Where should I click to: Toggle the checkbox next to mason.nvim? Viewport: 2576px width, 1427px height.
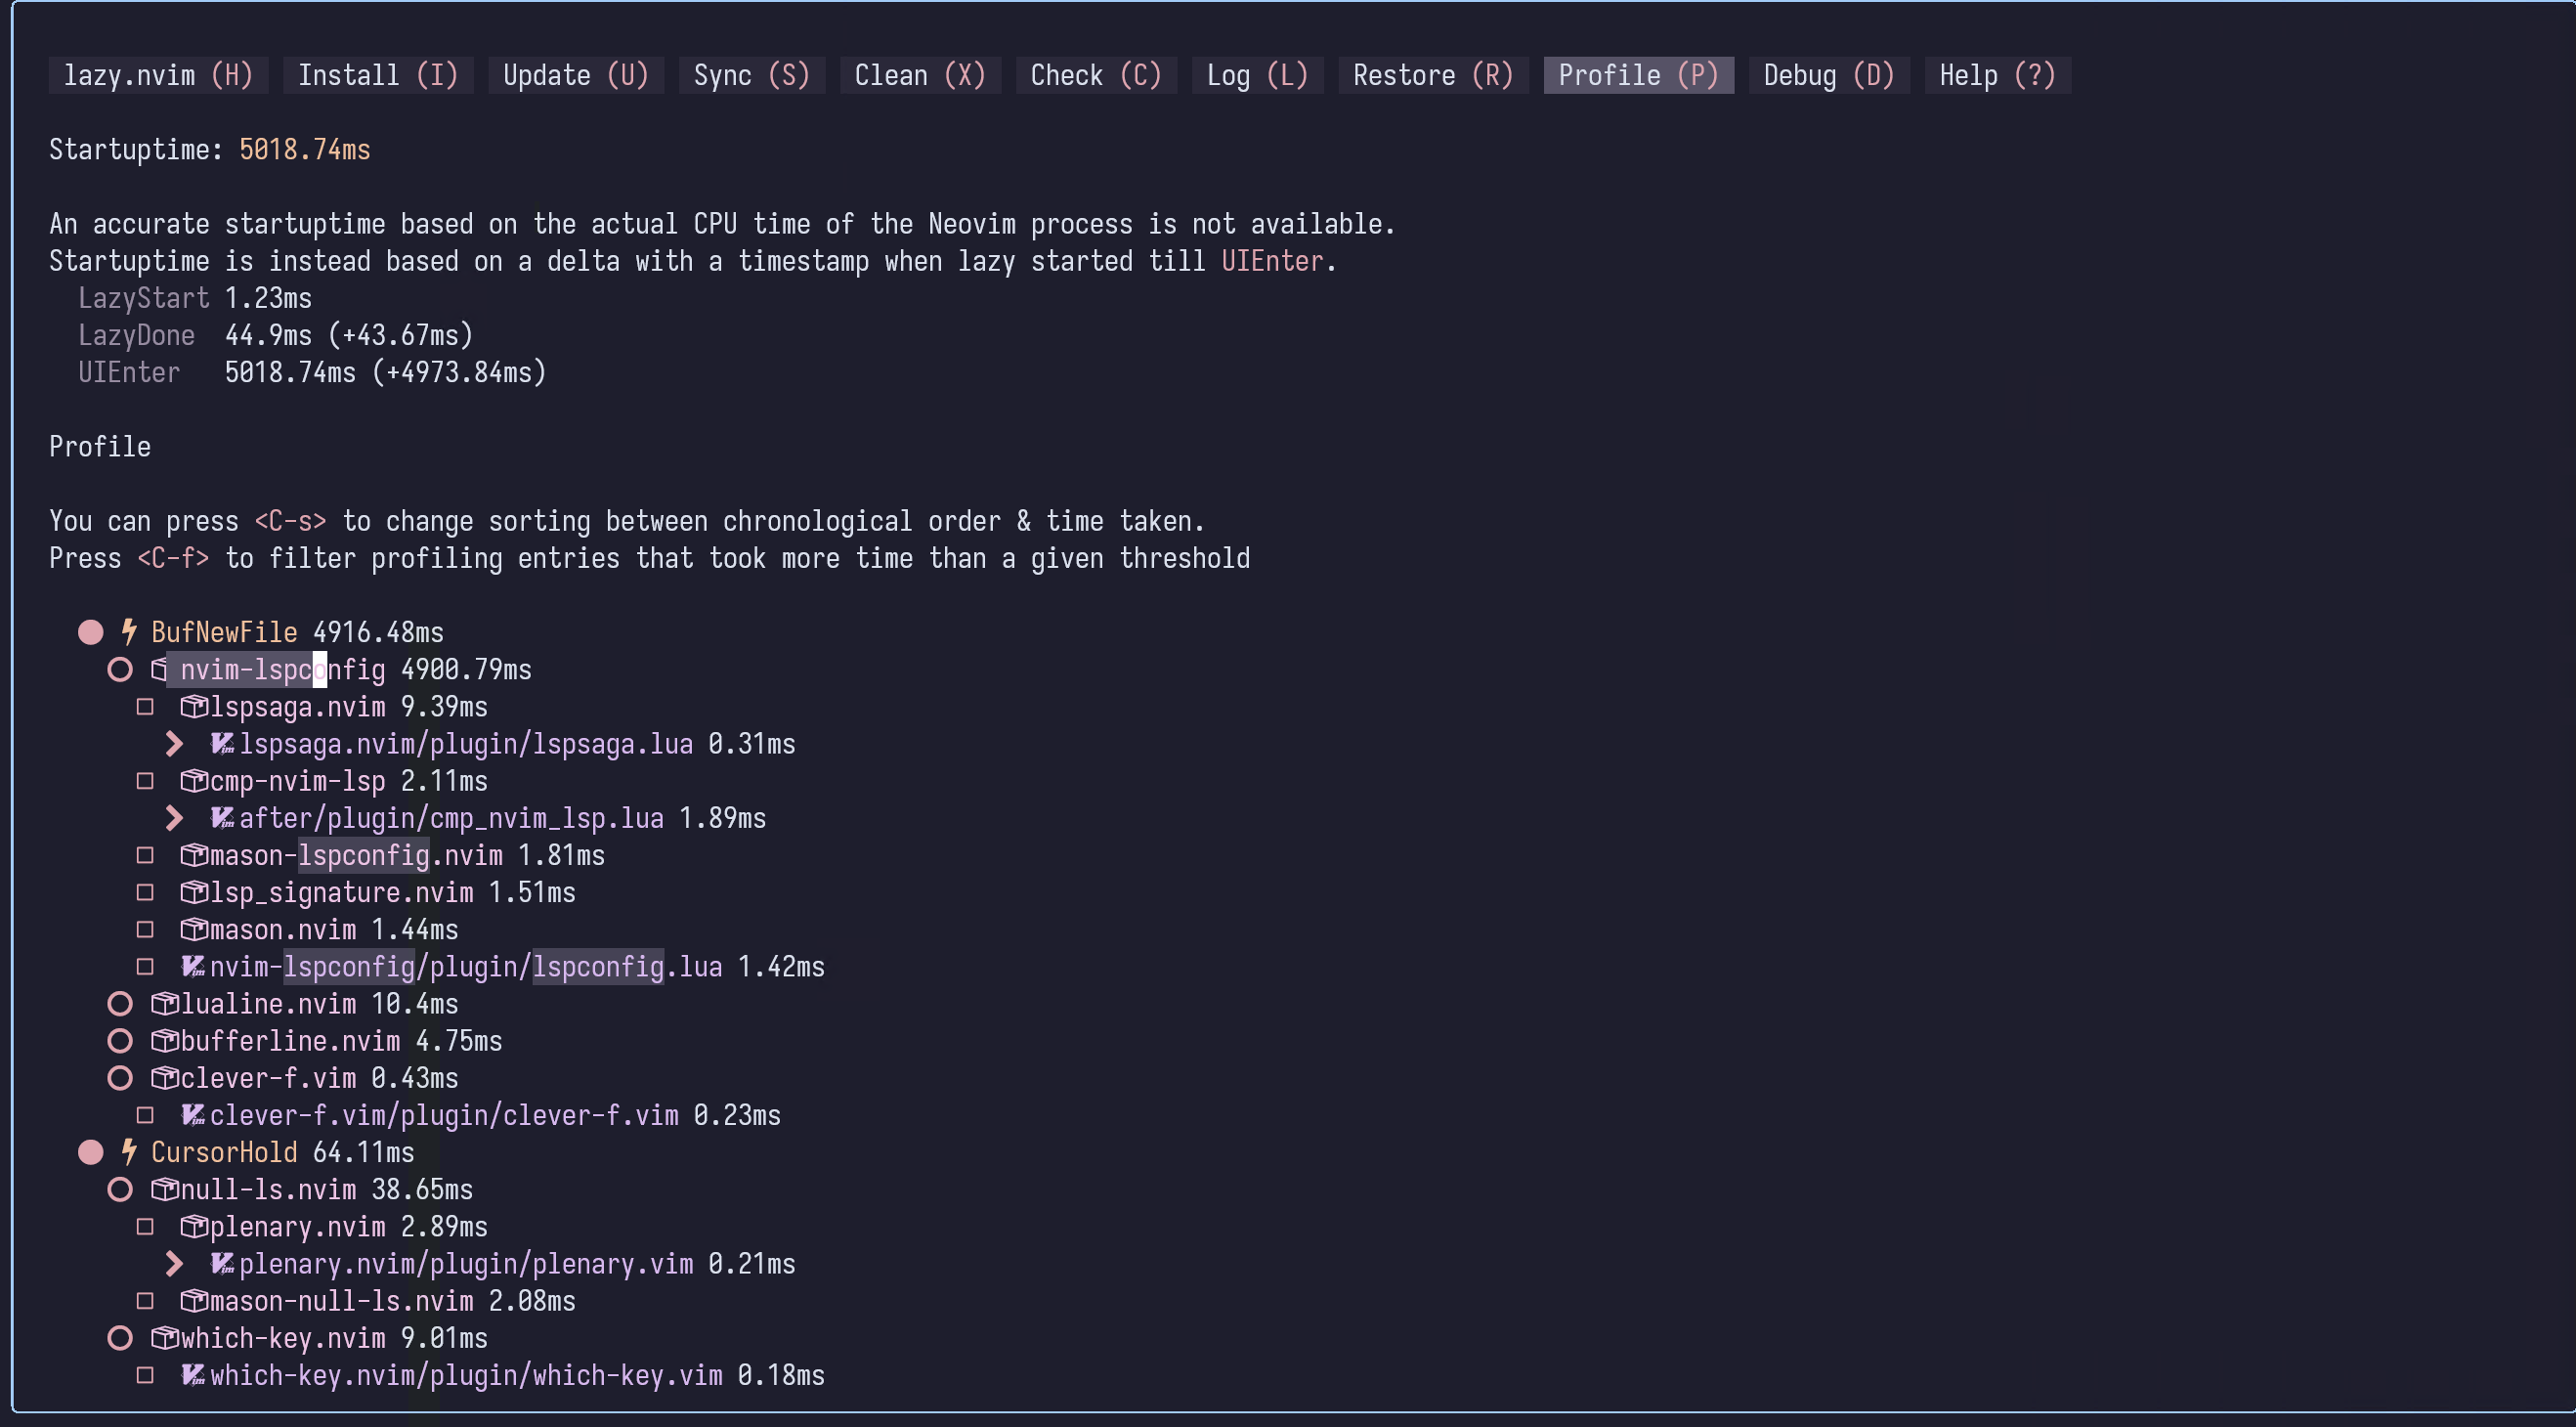(x=146, y=929)
